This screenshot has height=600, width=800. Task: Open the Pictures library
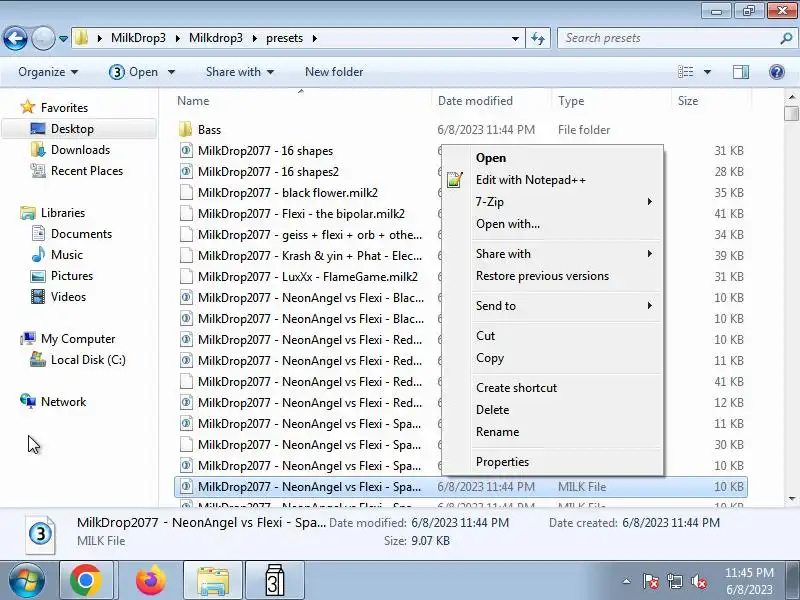pos(62,276)
